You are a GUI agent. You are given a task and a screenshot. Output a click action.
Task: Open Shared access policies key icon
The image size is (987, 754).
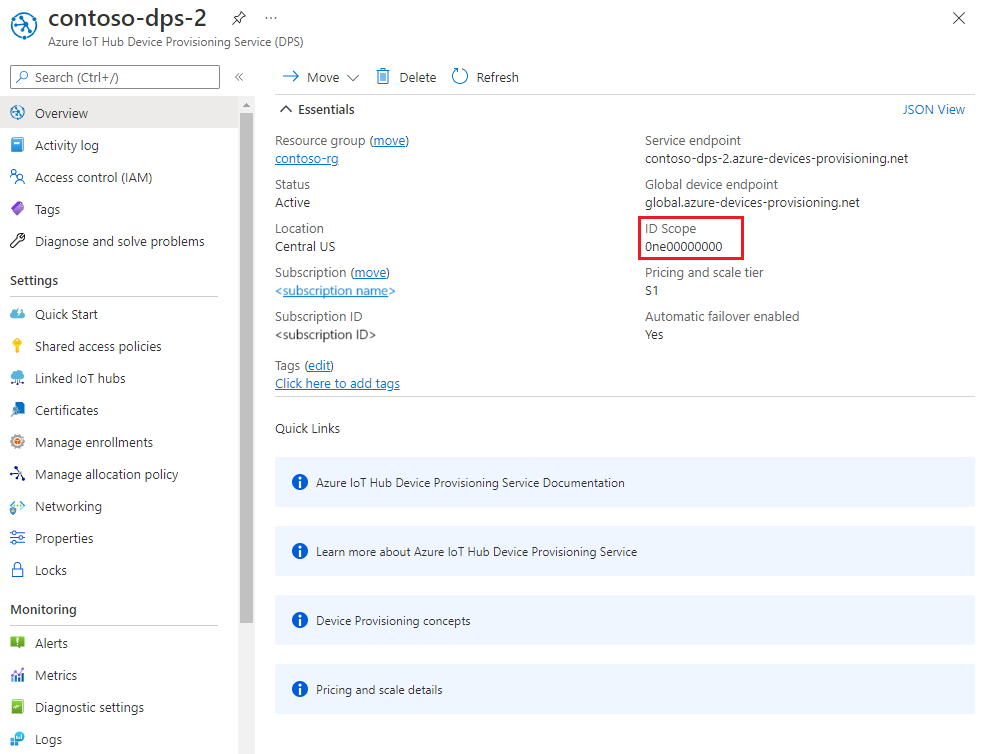[17, 346]
